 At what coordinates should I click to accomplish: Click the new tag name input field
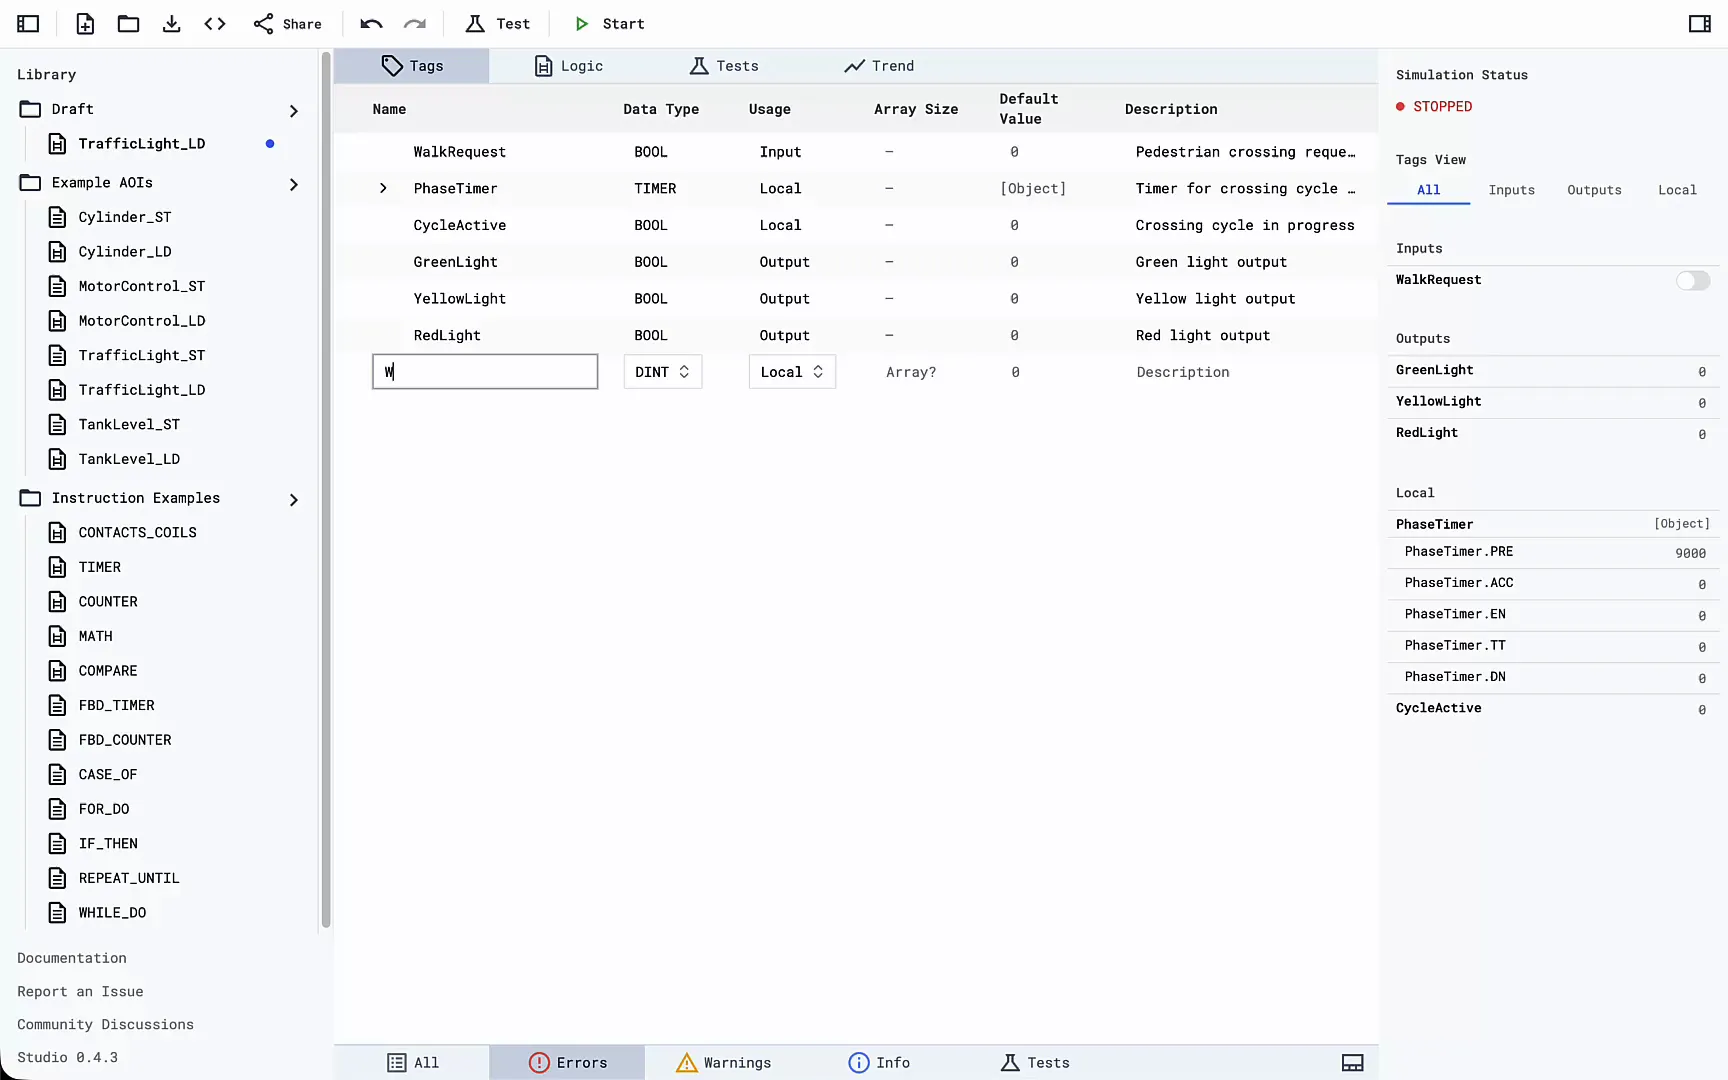[x=485, y=372]
